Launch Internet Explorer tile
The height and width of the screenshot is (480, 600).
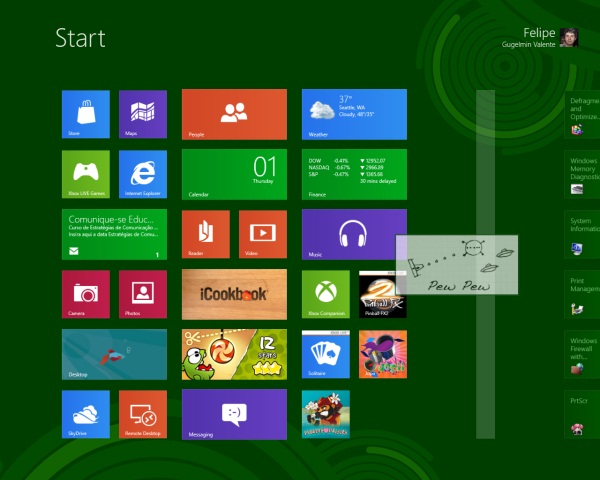point(143,174)
